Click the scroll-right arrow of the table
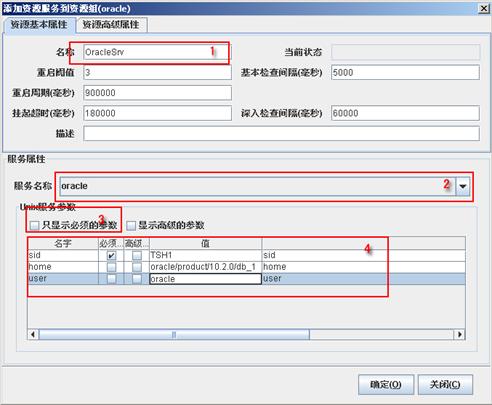Viewport: 492px width, 405px height. pyautogui.click(x=460, y=334)
